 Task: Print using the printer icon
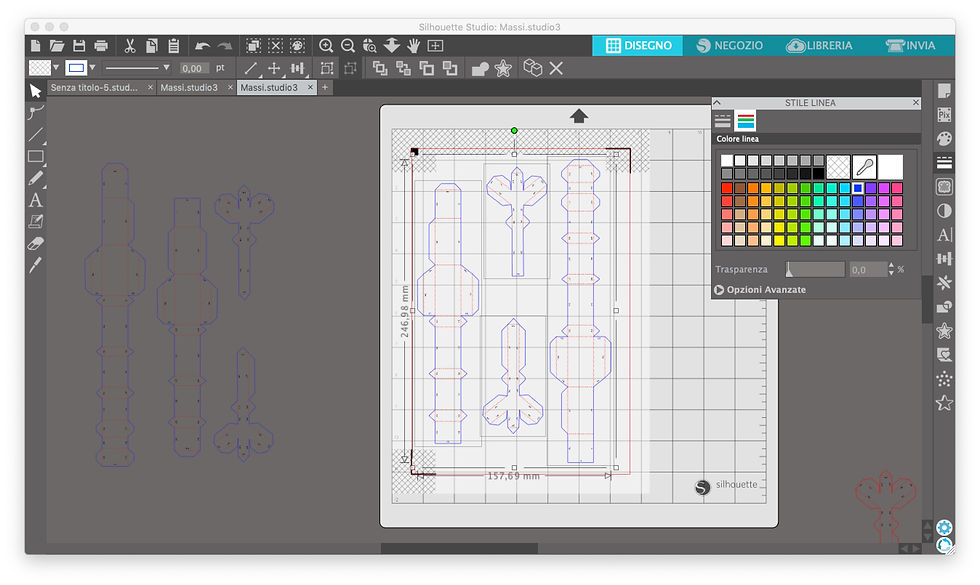[x=101, y=46]
